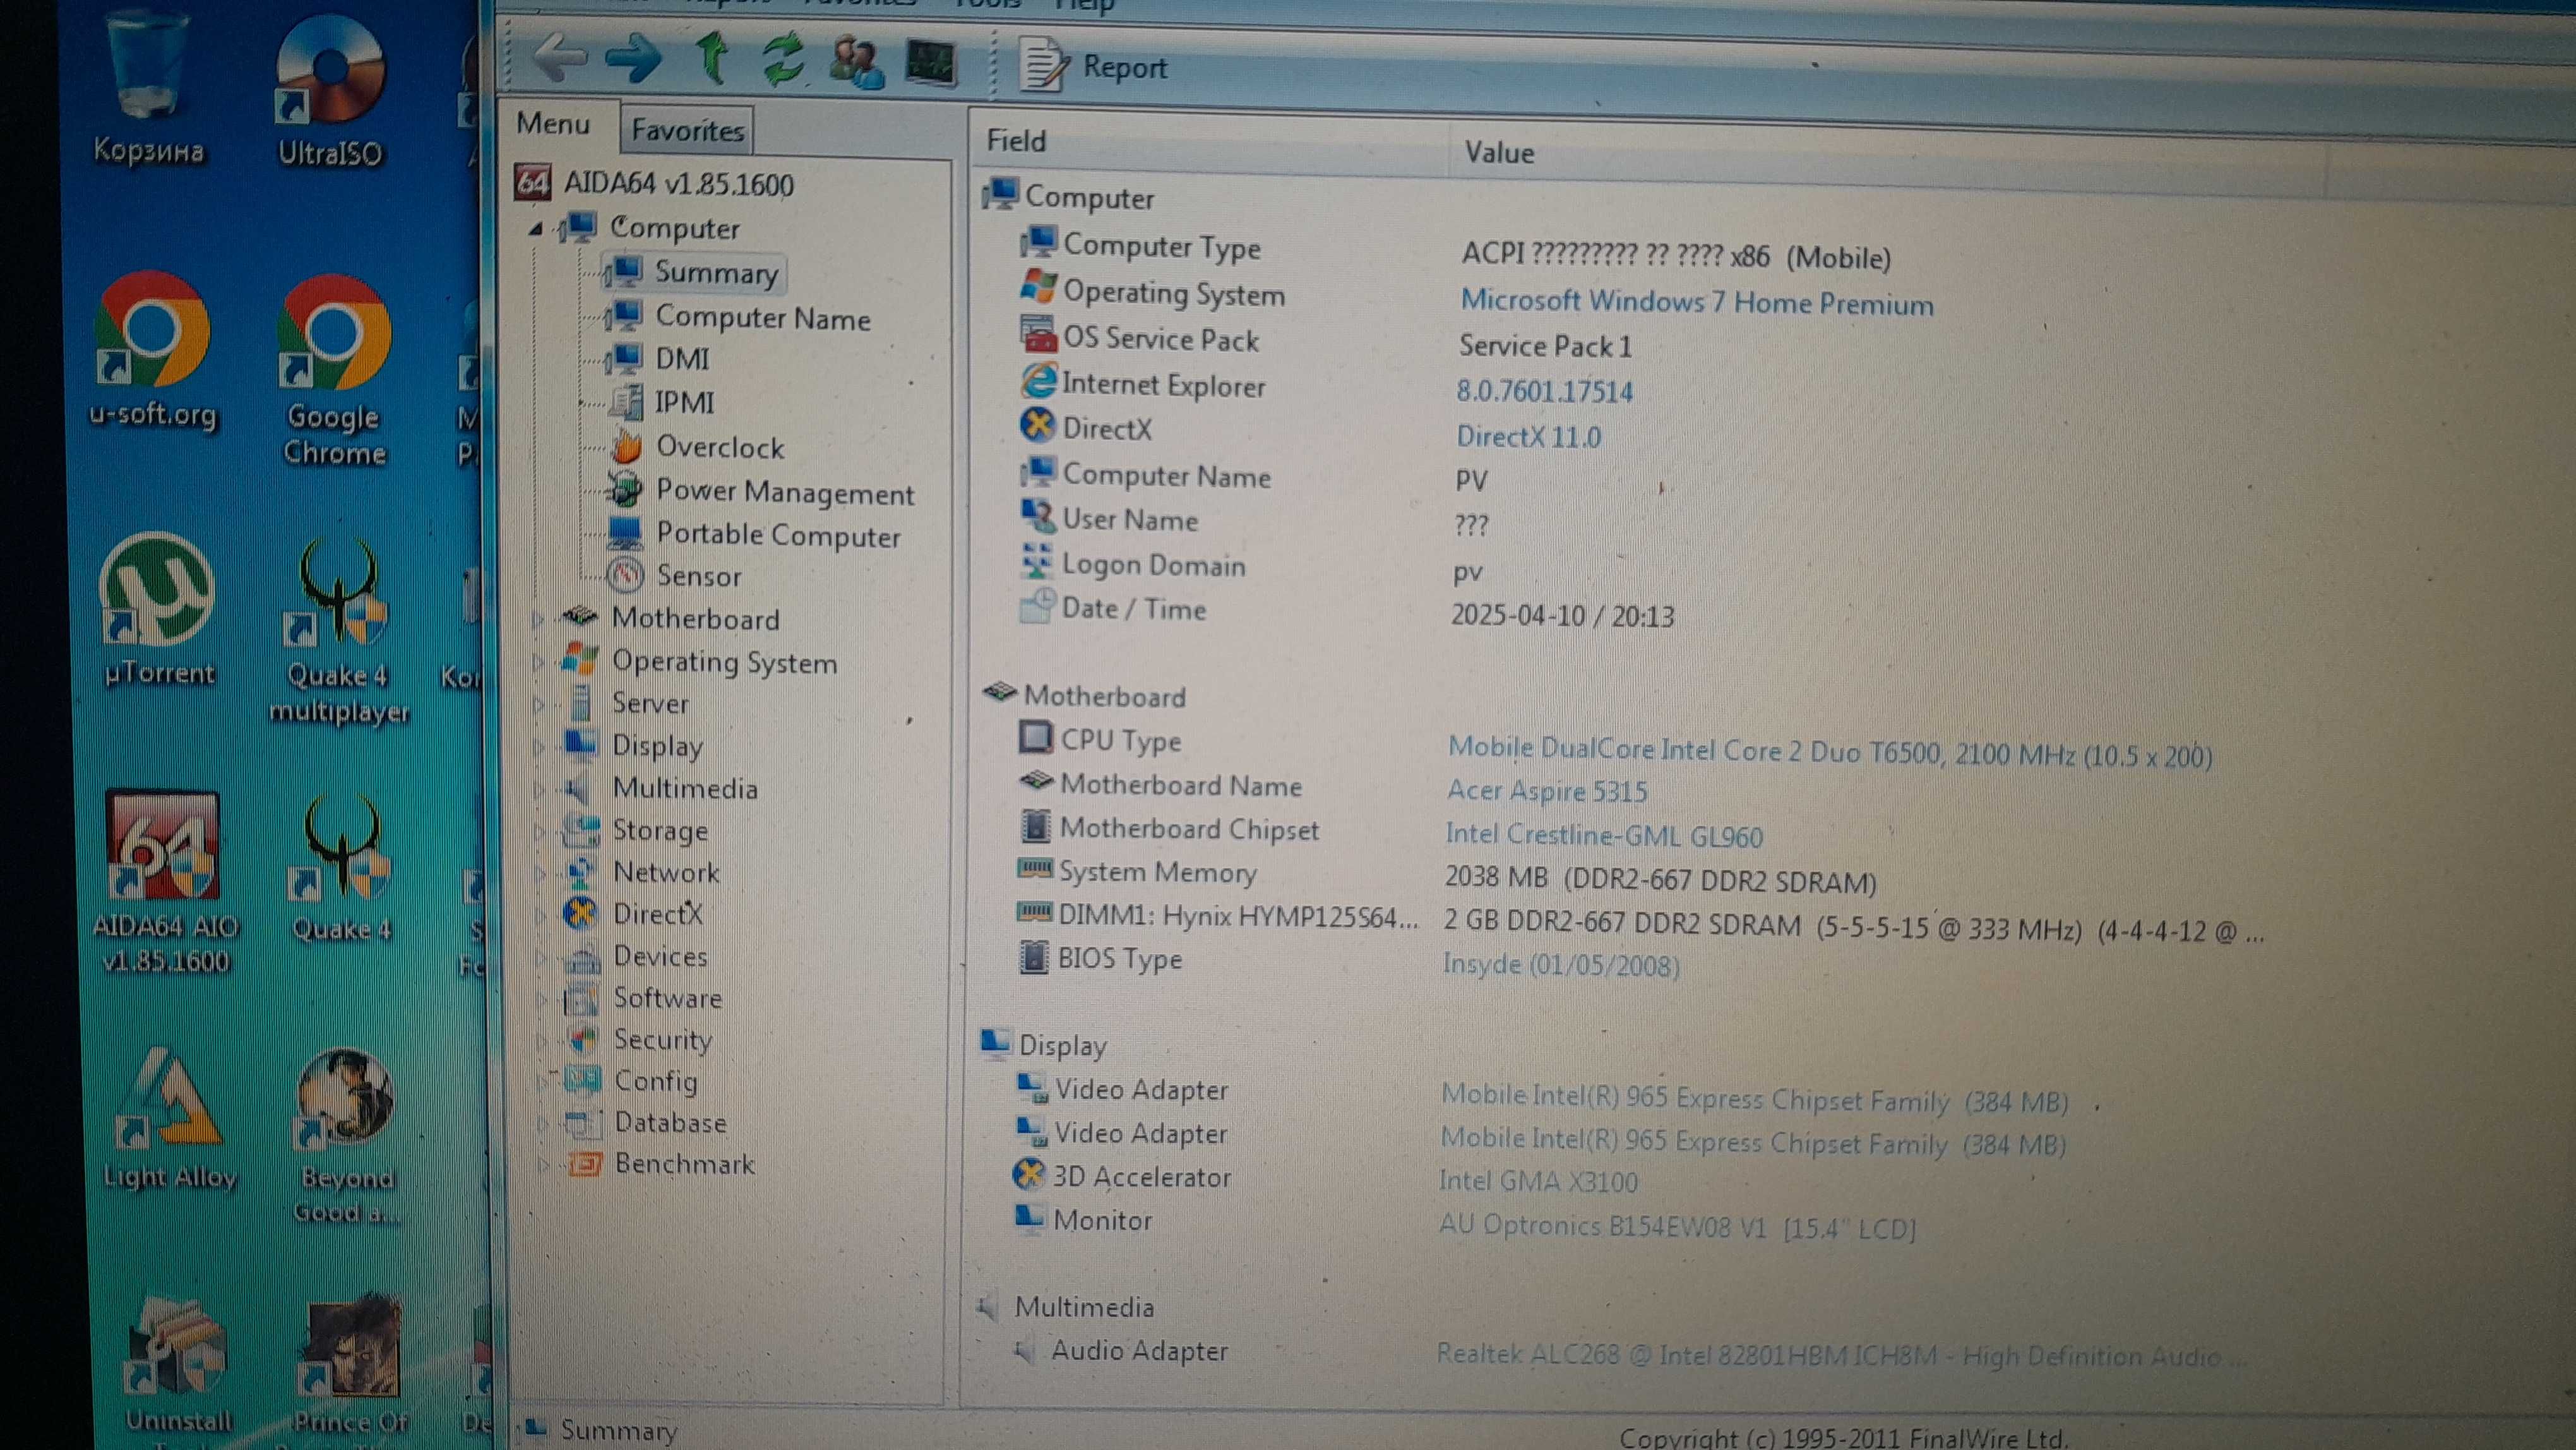Open the AIDA64 AIO v1.85.1600 shortcut
Image resolution: width=2576 pixels, height=1450 pixels.
165,883
